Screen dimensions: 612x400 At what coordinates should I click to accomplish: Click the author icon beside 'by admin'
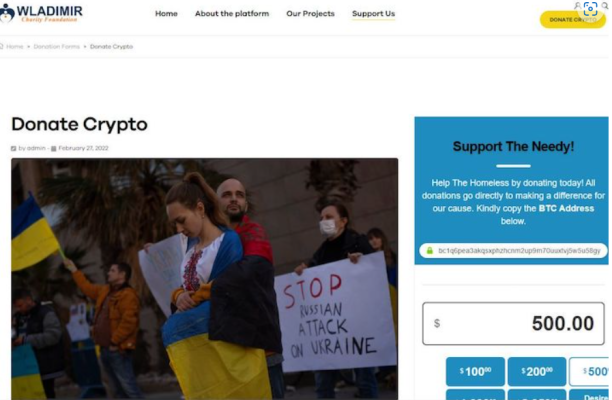(14, 148)
